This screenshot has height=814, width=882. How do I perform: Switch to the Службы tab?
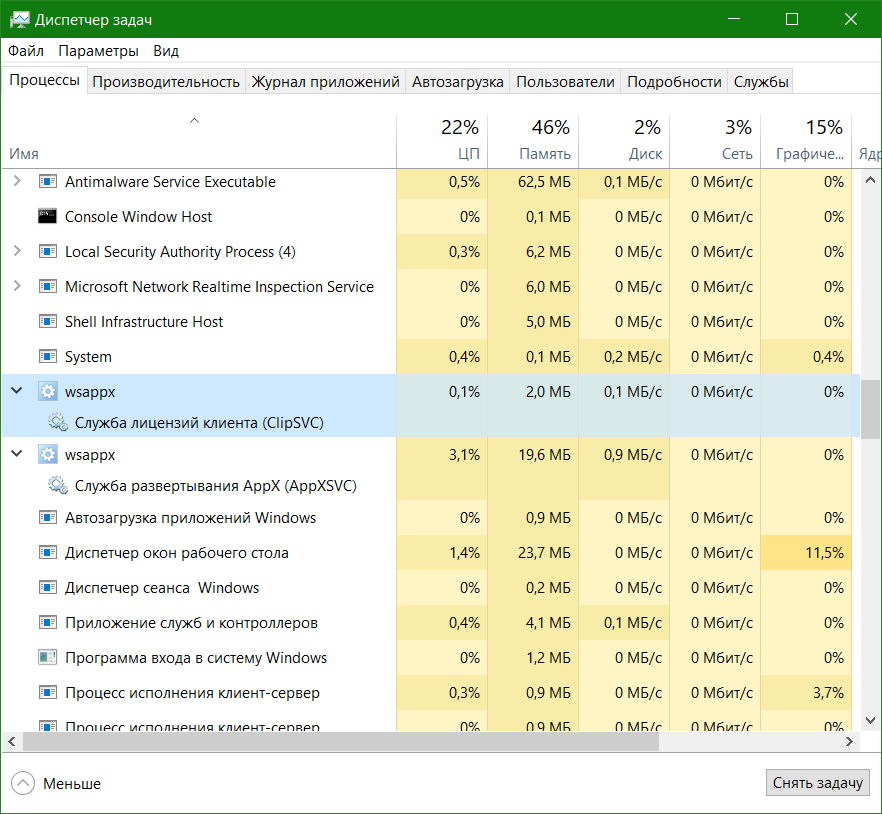(x=760, y=82)
